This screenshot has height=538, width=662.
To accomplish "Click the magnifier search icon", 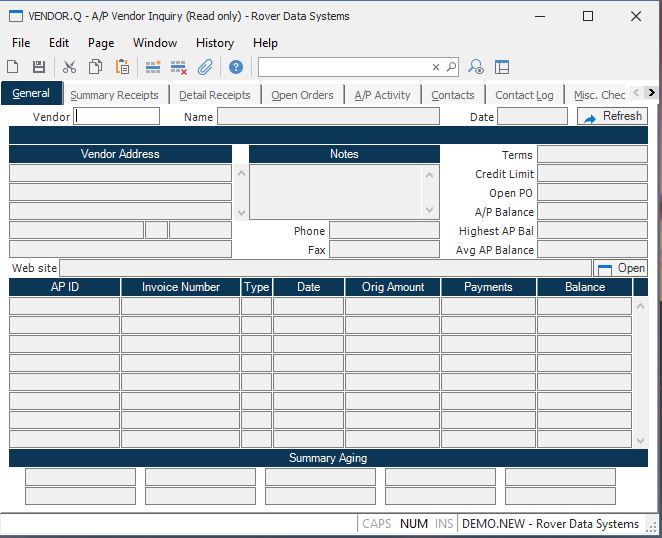I will 451,67.
